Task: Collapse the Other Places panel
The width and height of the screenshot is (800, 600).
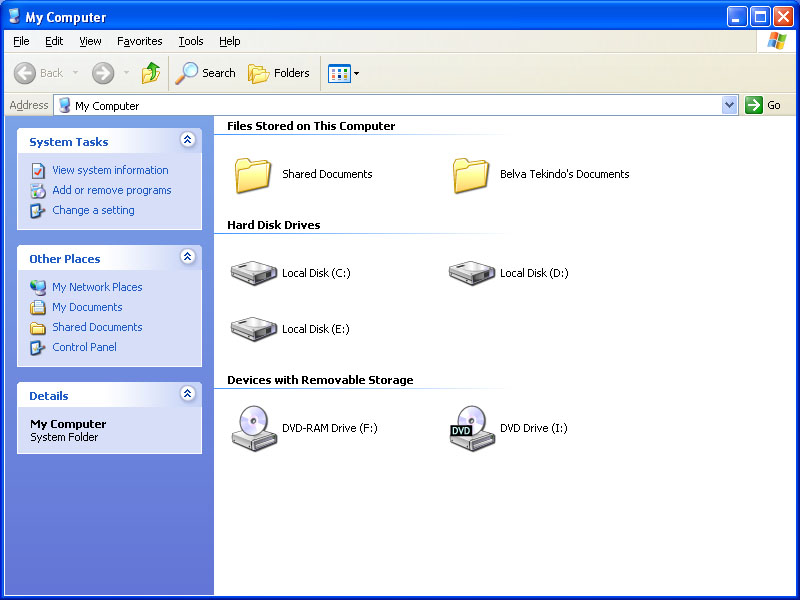Action: pos(188,256)
